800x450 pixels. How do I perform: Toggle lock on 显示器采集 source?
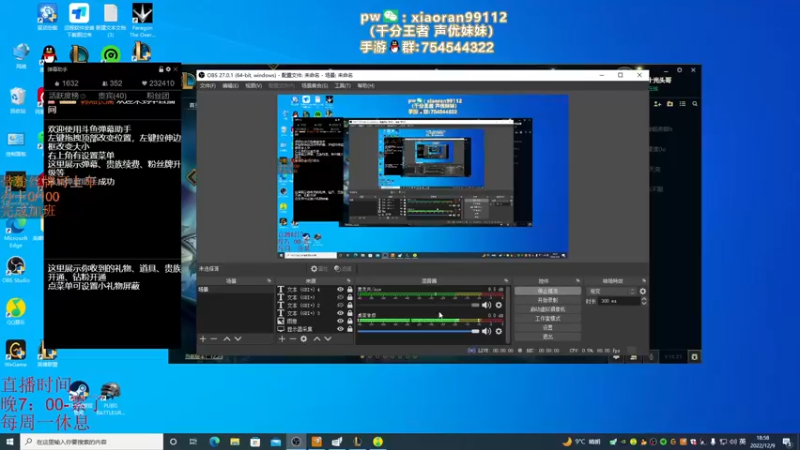pos(349,329)
